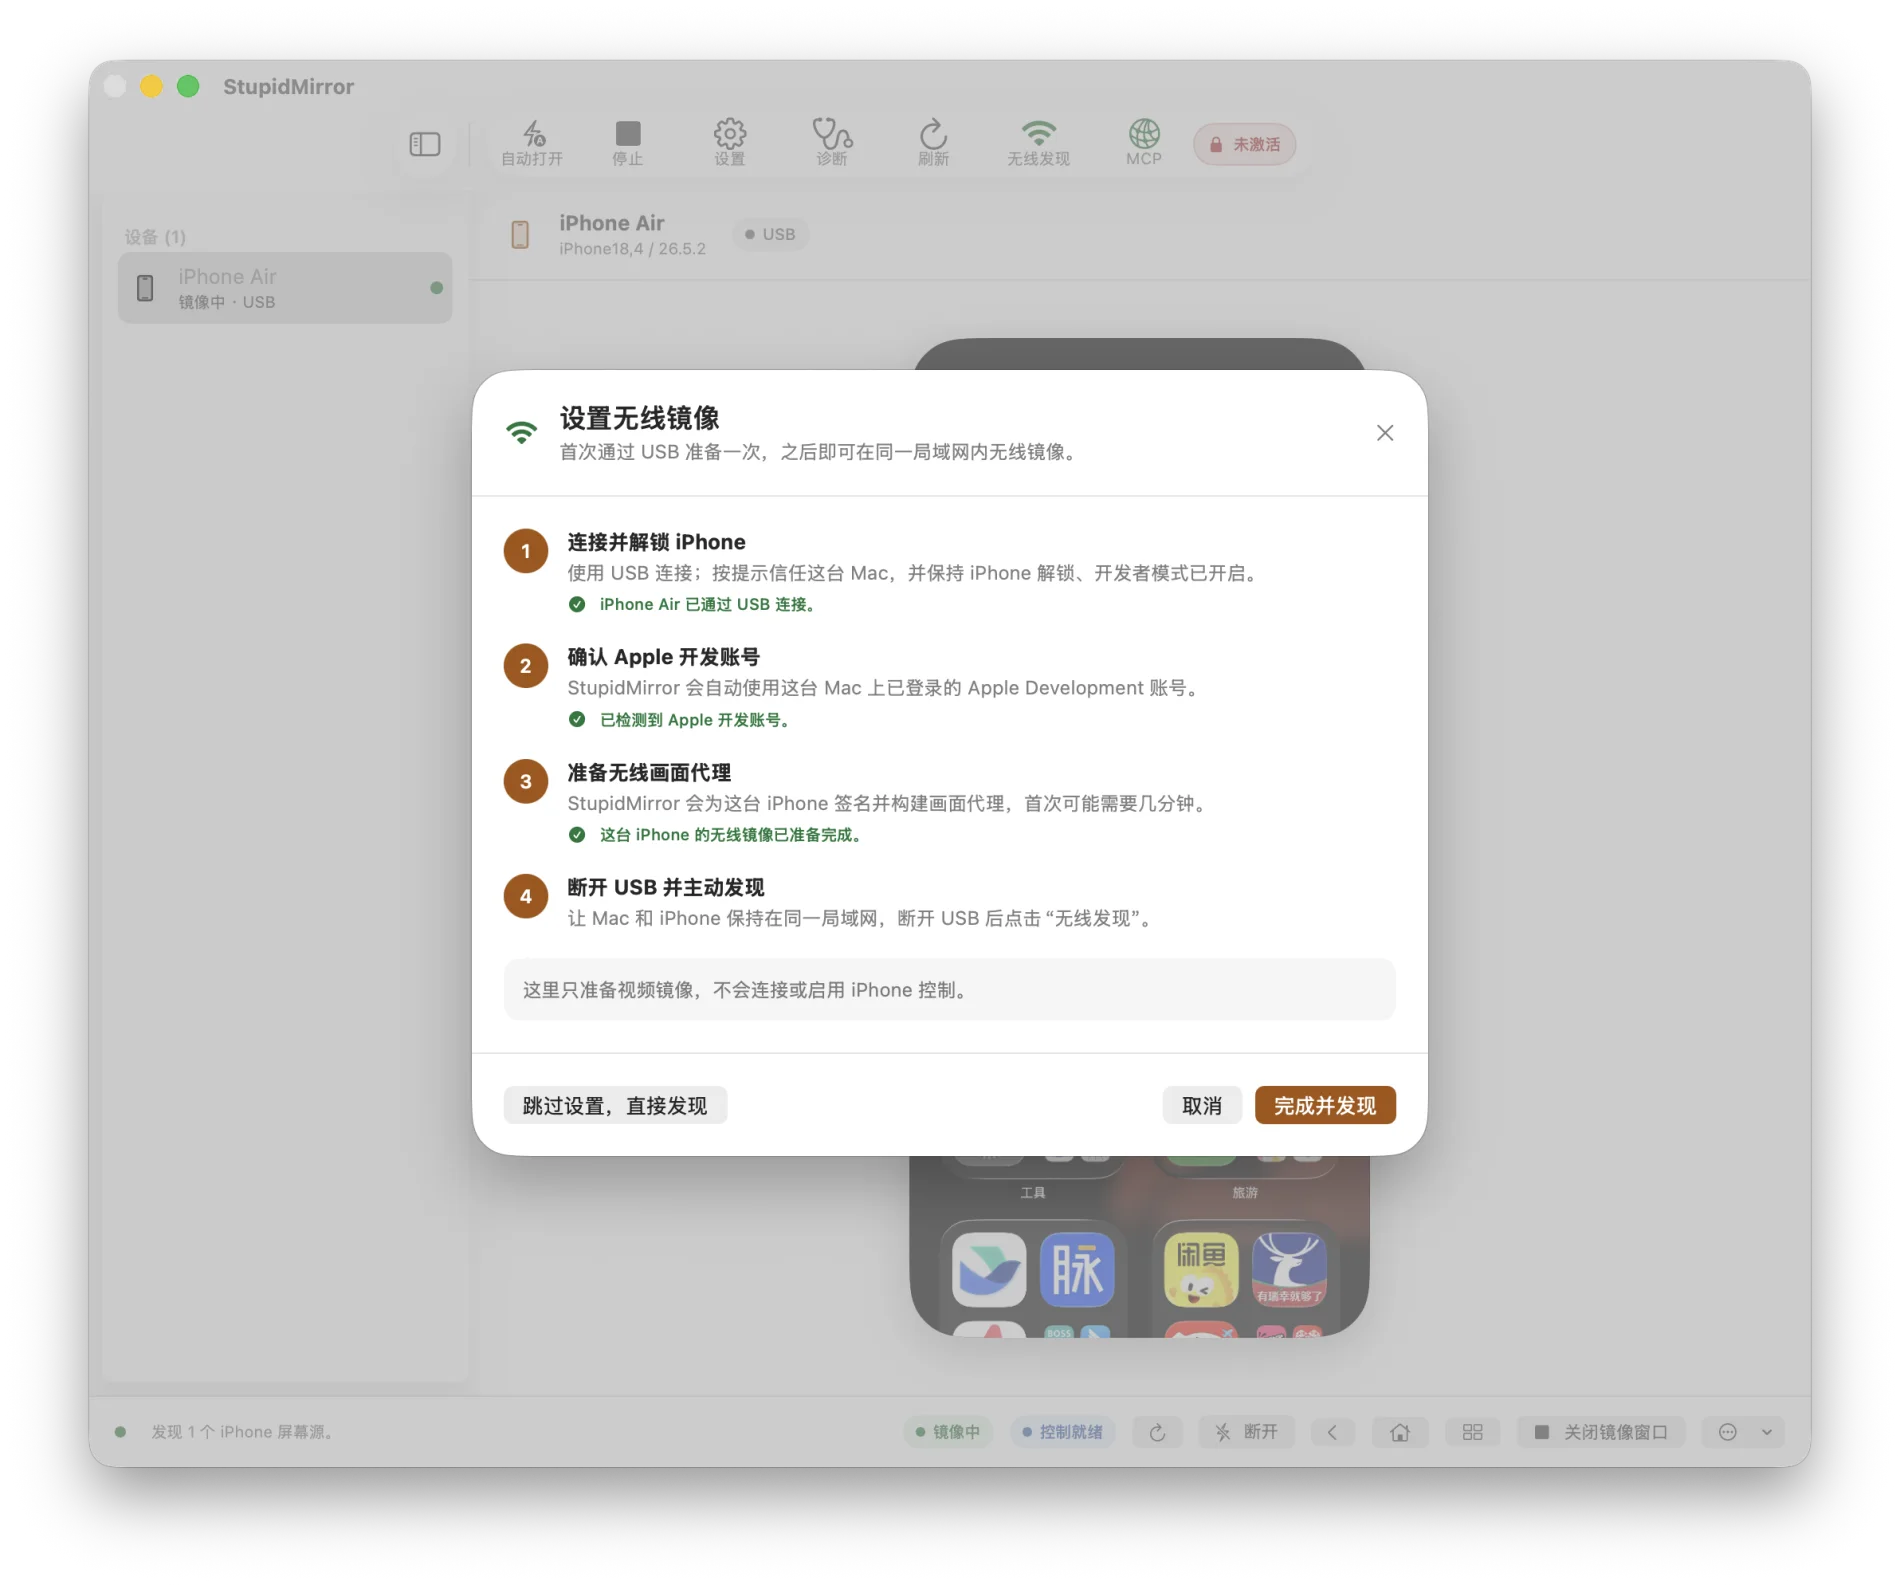Click the reload icon in bottom bar
The height and width of the screenshot is (1585, 1900).
(x=1158, y=1432)
